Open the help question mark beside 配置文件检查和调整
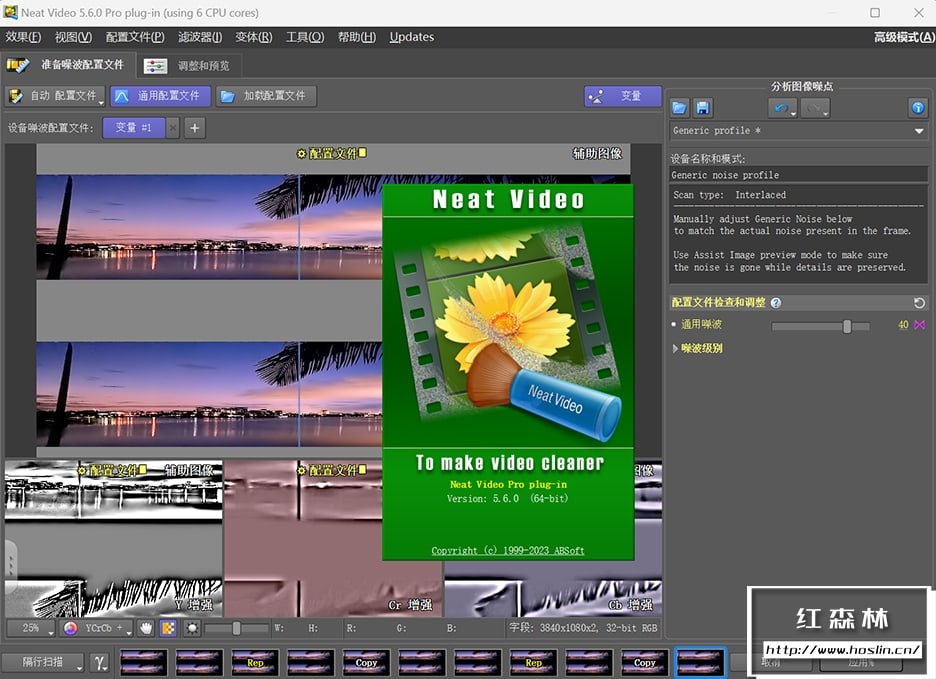Screen dimensions: 936x679 [x=776, y=303]
